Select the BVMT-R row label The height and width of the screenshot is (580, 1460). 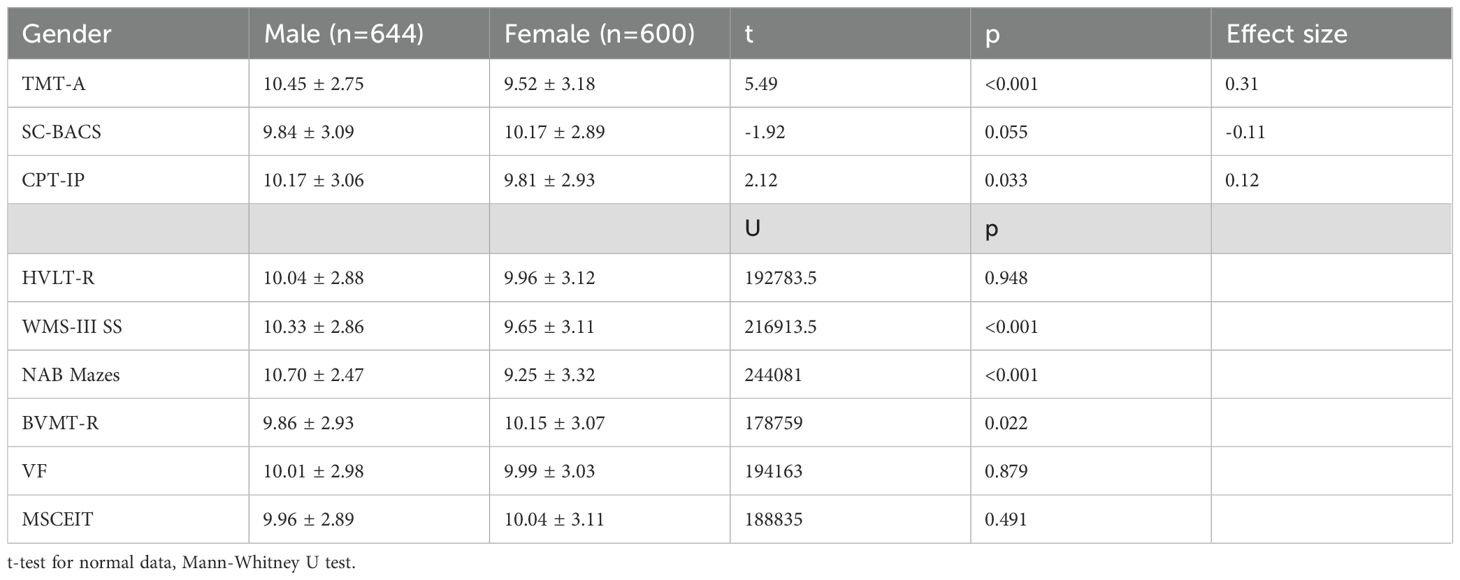pyautogui.click(x=54, y=423)
